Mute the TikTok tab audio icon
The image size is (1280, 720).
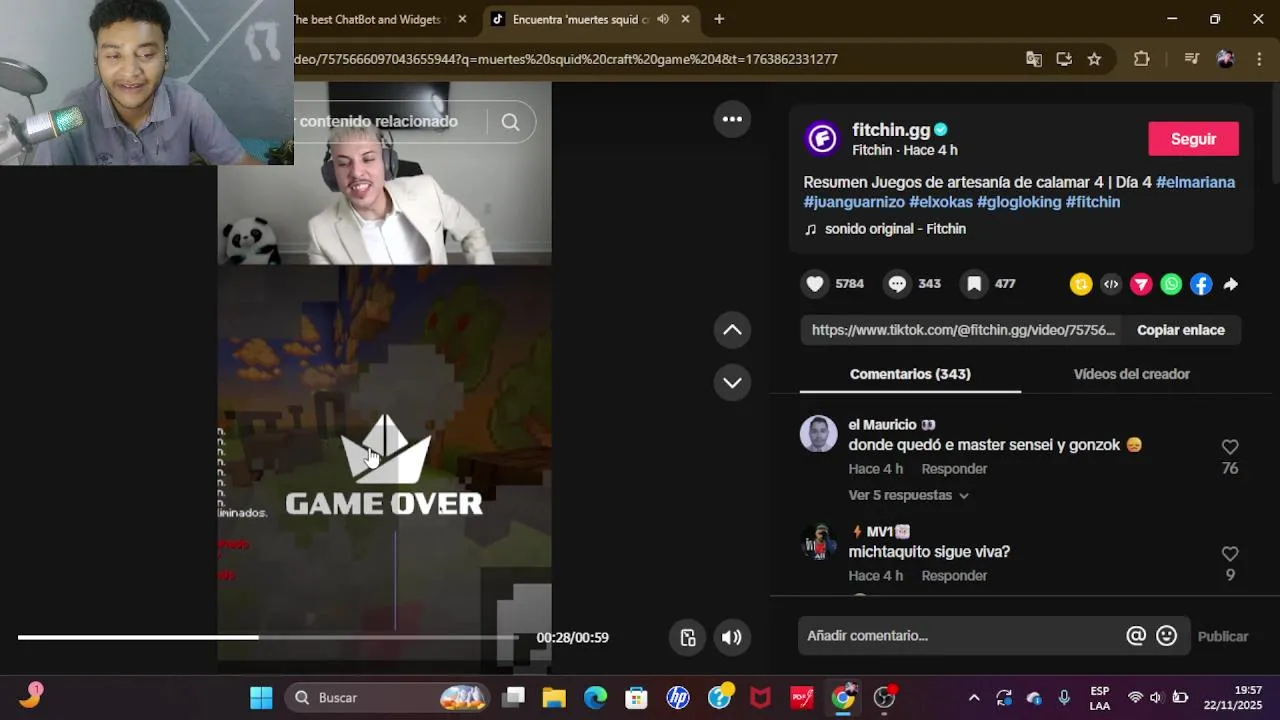tap(663, 19)
